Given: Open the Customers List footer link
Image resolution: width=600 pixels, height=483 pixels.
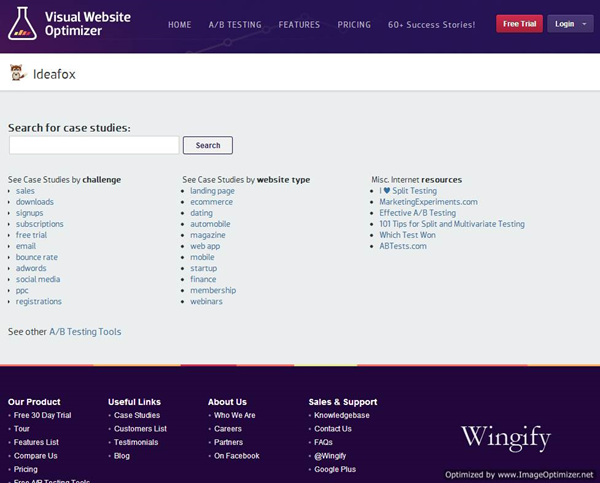Looking at the screenshot, I should click(x=140, y=429).
